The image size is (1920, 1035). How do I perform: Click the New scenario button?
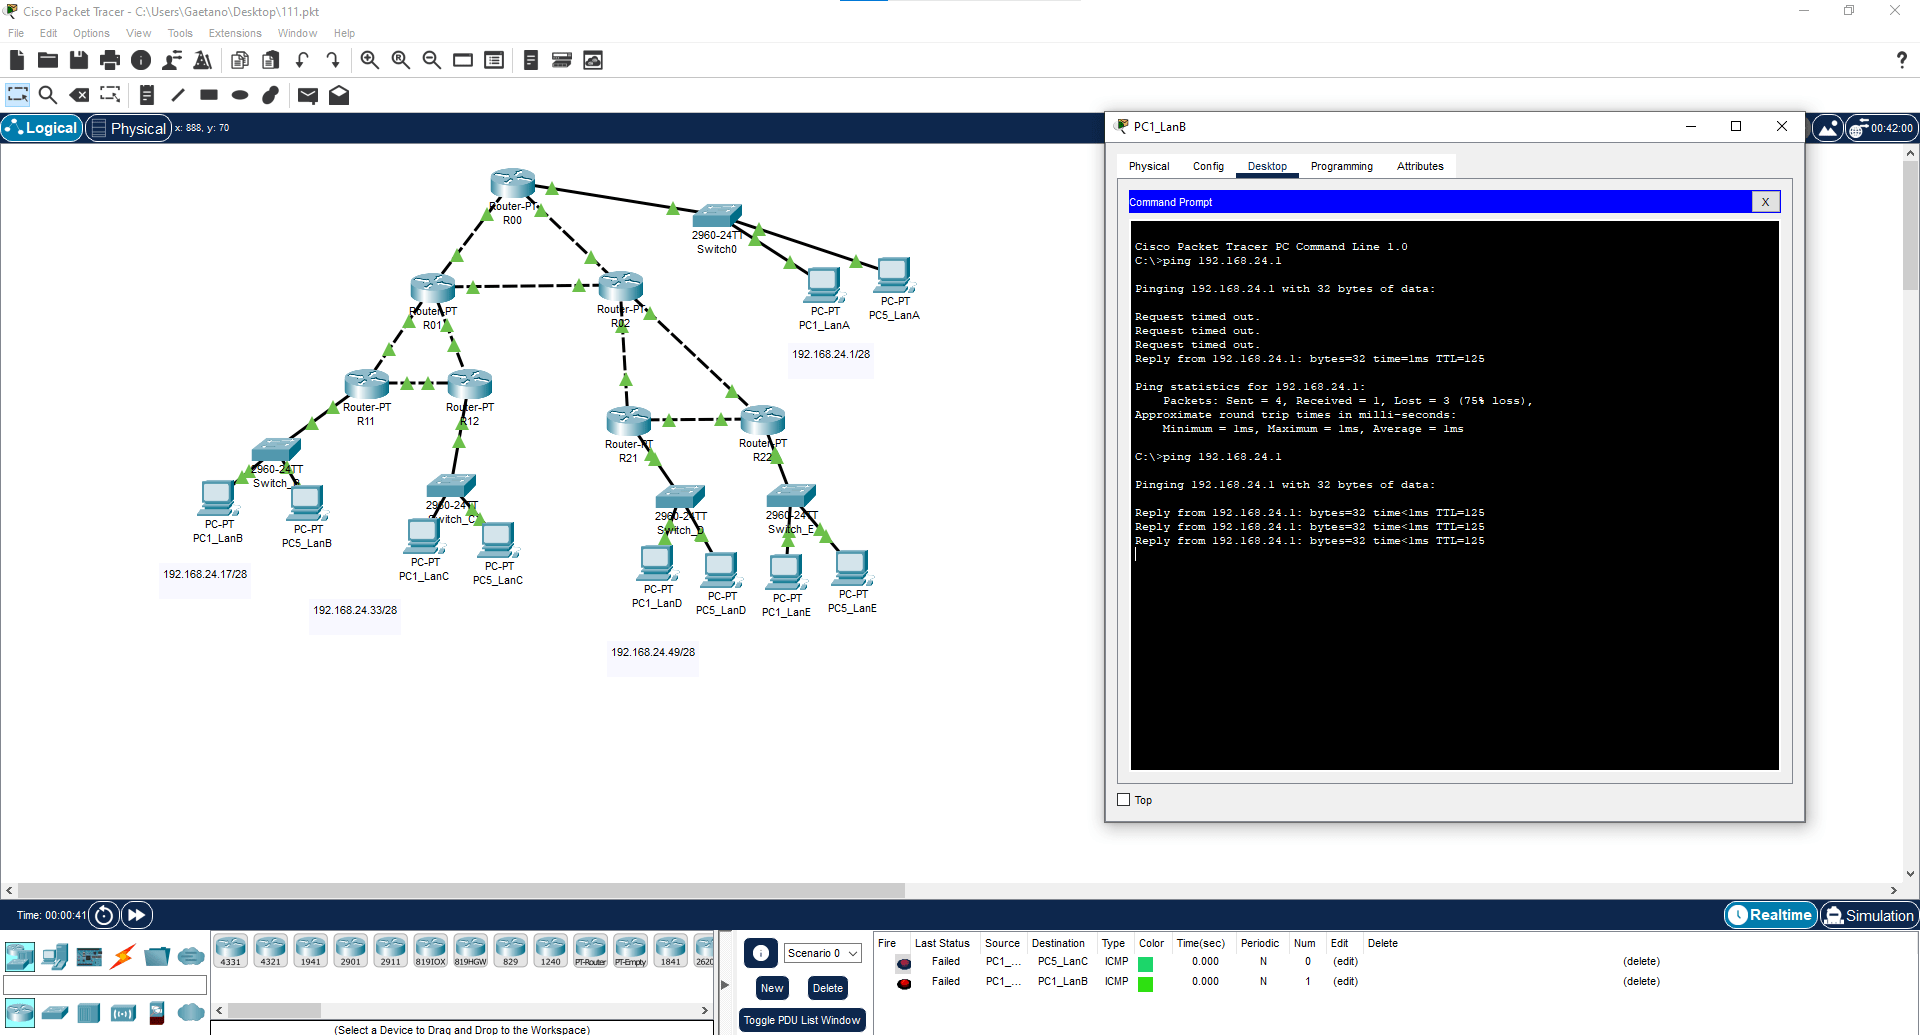click(771, 988)
